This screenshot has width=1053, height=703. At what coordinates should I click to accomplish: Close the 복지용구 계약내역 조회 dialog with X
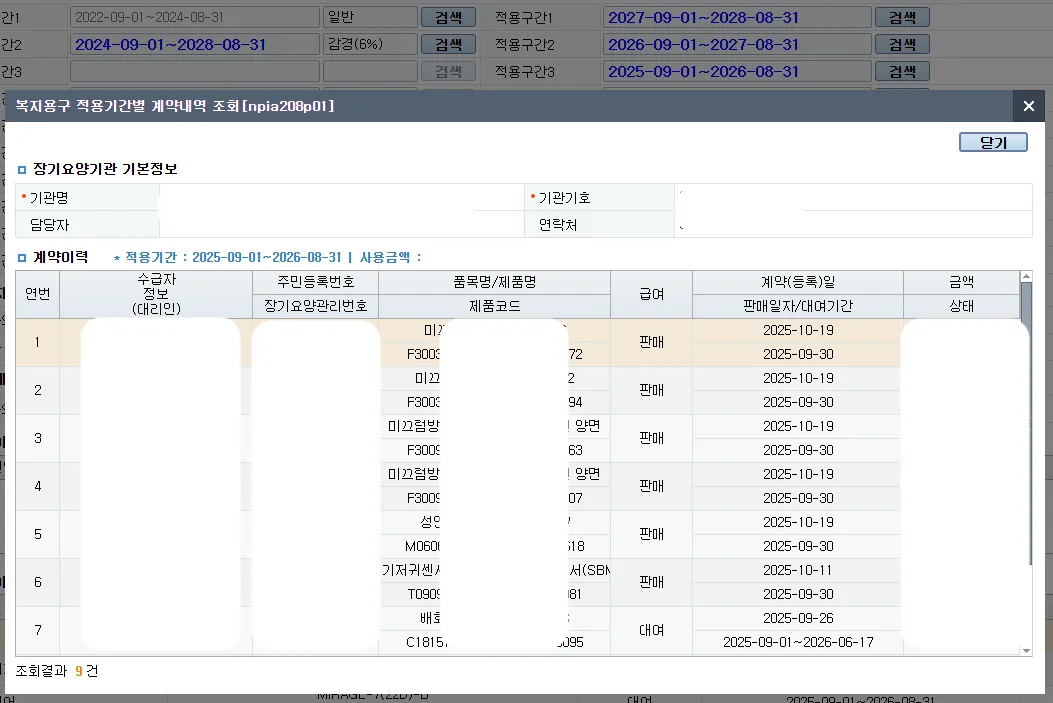pyautogui.click(x=1028, y=106)
